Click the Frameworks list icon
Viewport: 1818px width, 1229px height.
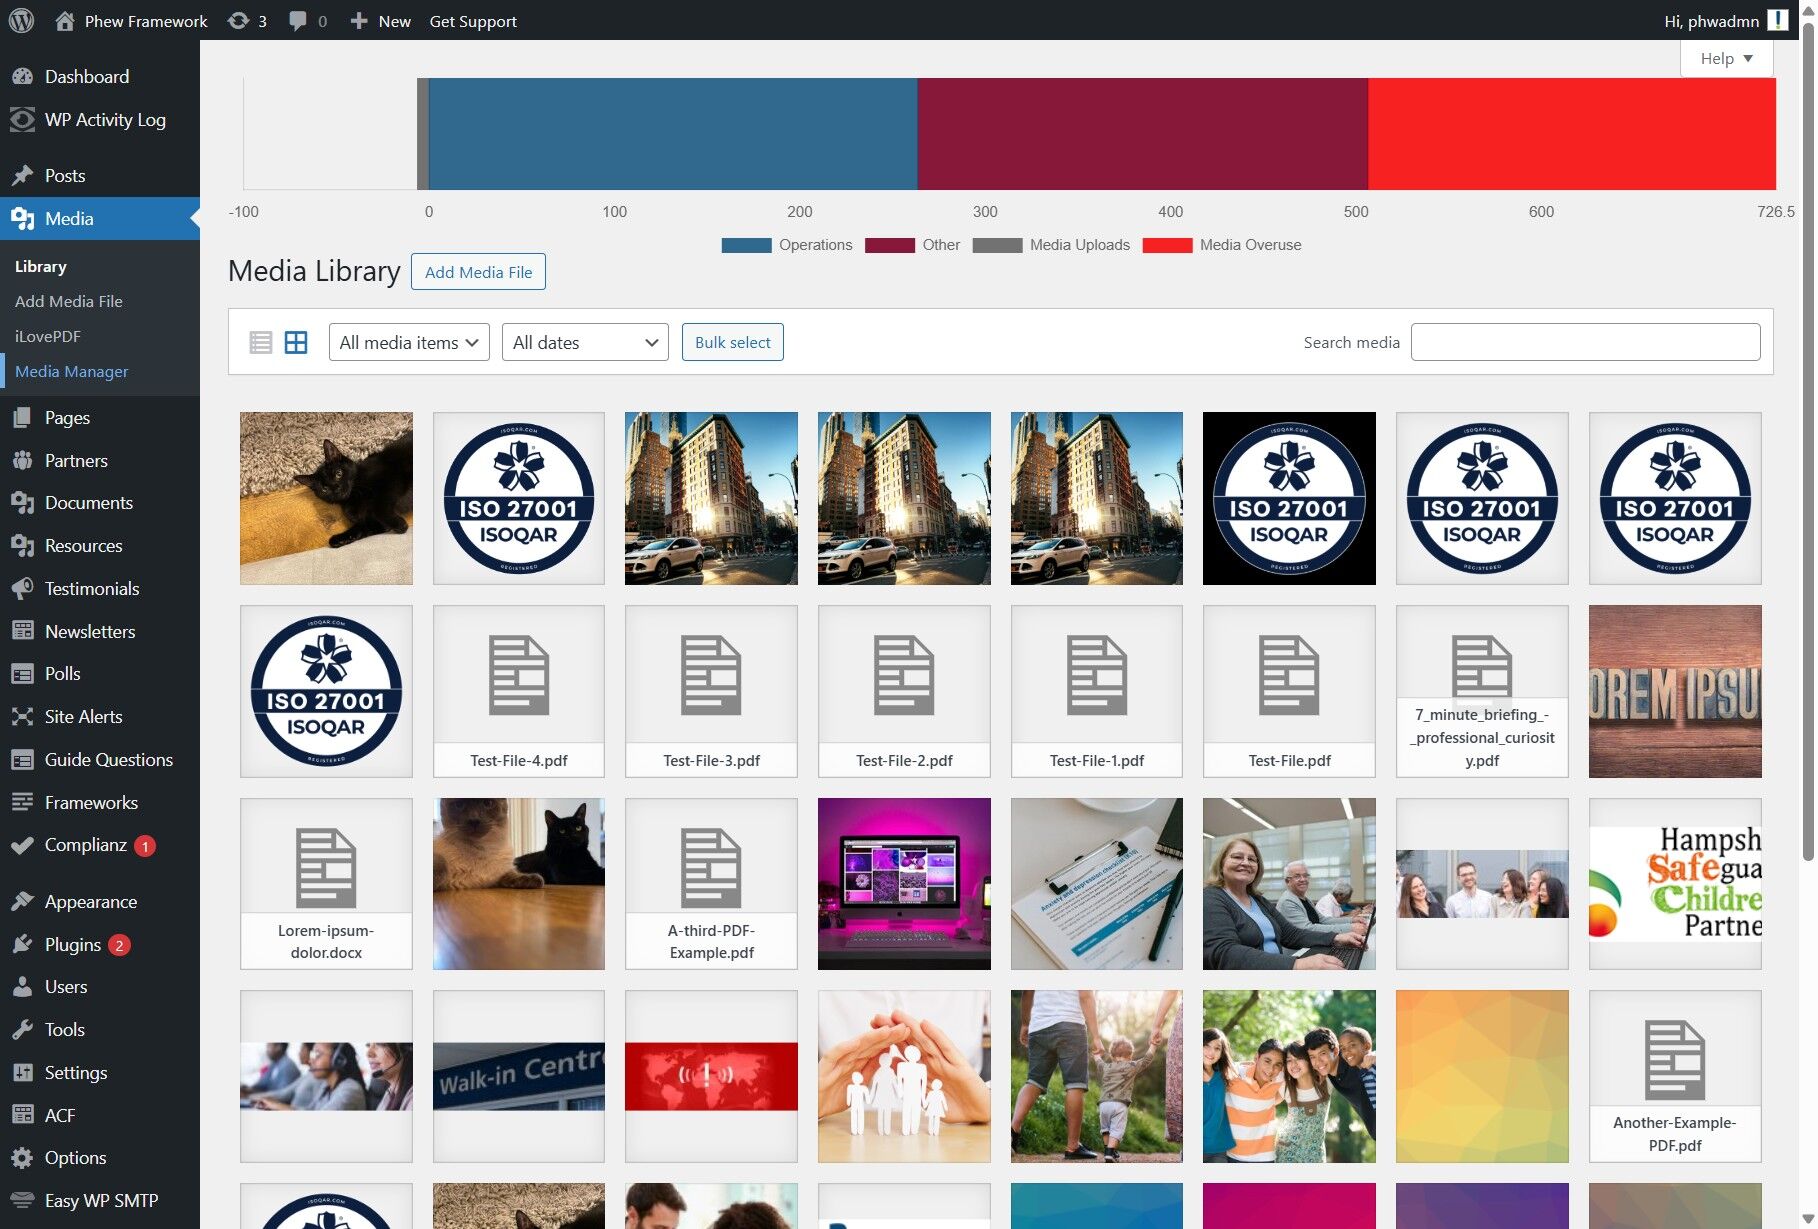point(22,803)
